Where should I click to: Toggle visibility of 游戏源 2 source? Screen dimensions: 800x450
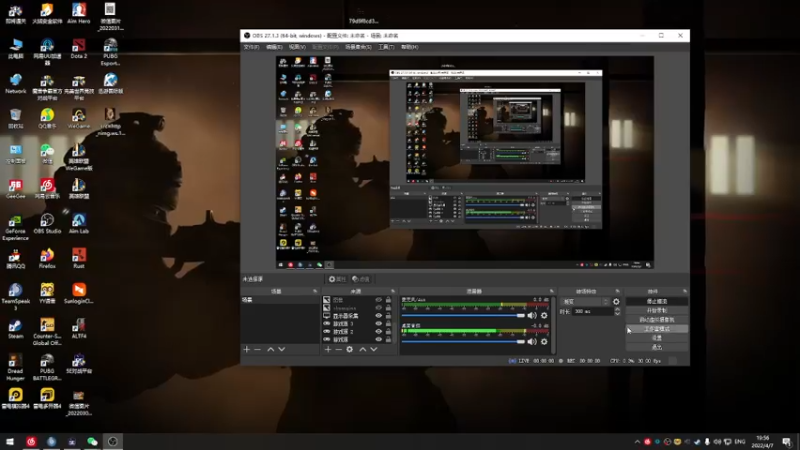[x=379, y=331]
